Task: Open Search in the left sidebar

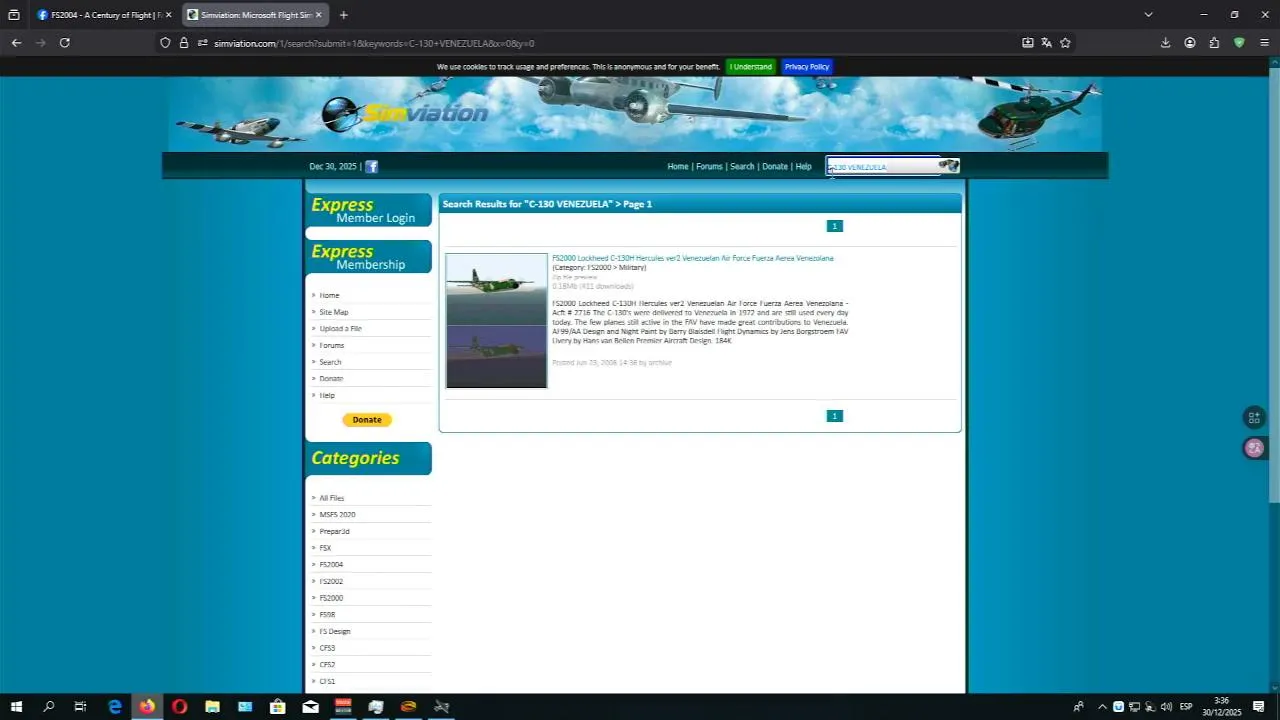Action: coord(330,362)
